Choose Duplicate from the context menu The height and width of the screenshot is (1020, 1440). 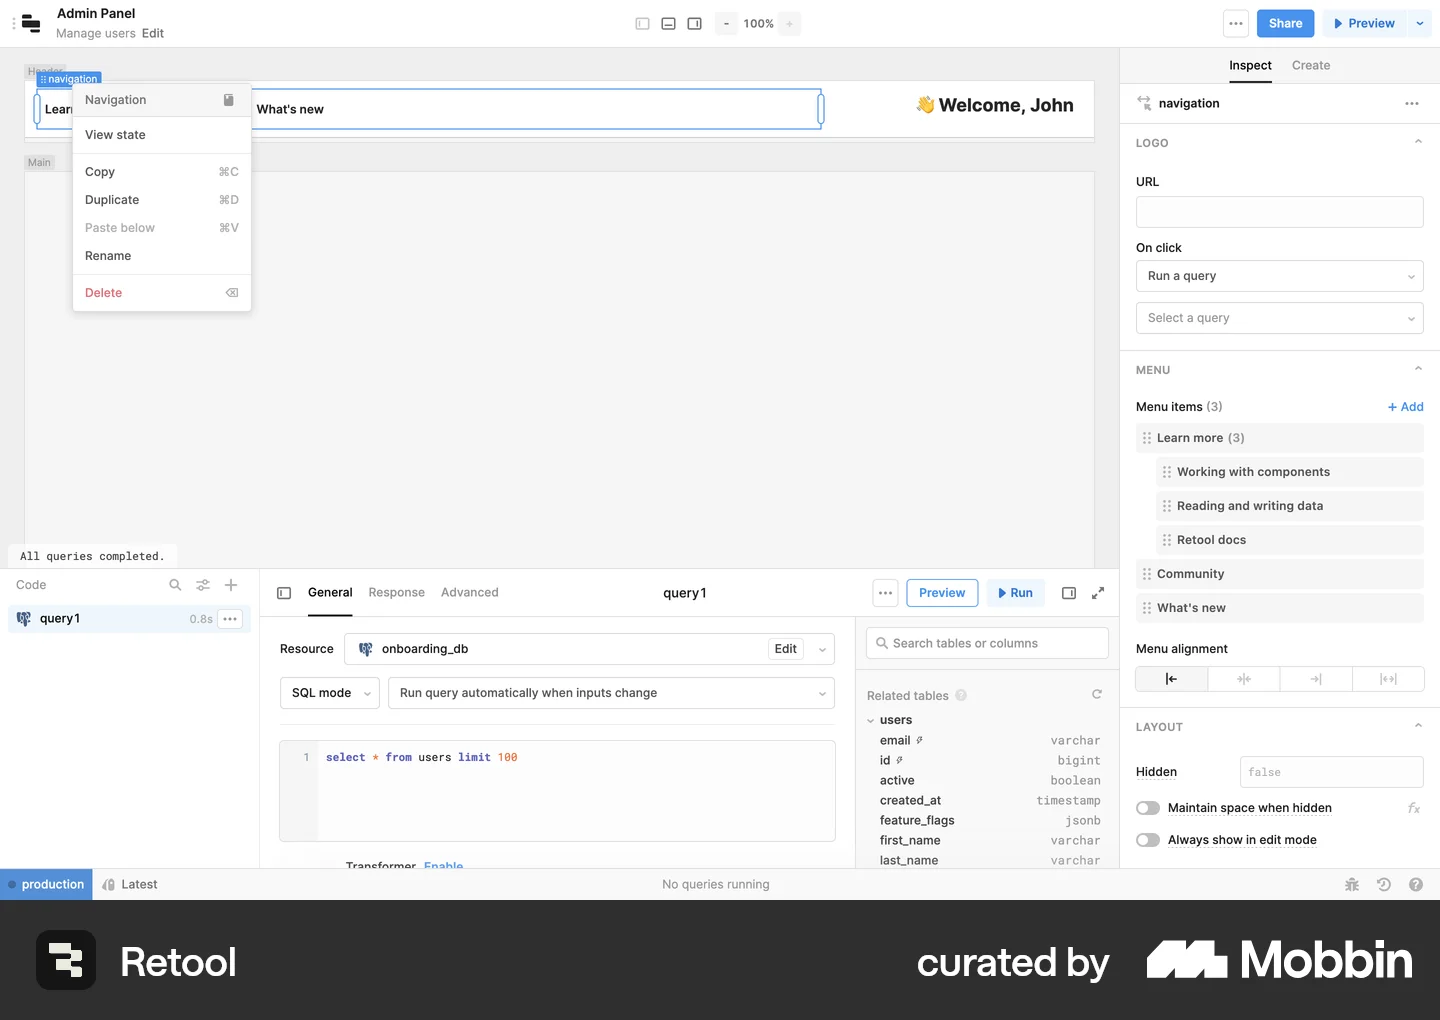(x=162, y=200)
